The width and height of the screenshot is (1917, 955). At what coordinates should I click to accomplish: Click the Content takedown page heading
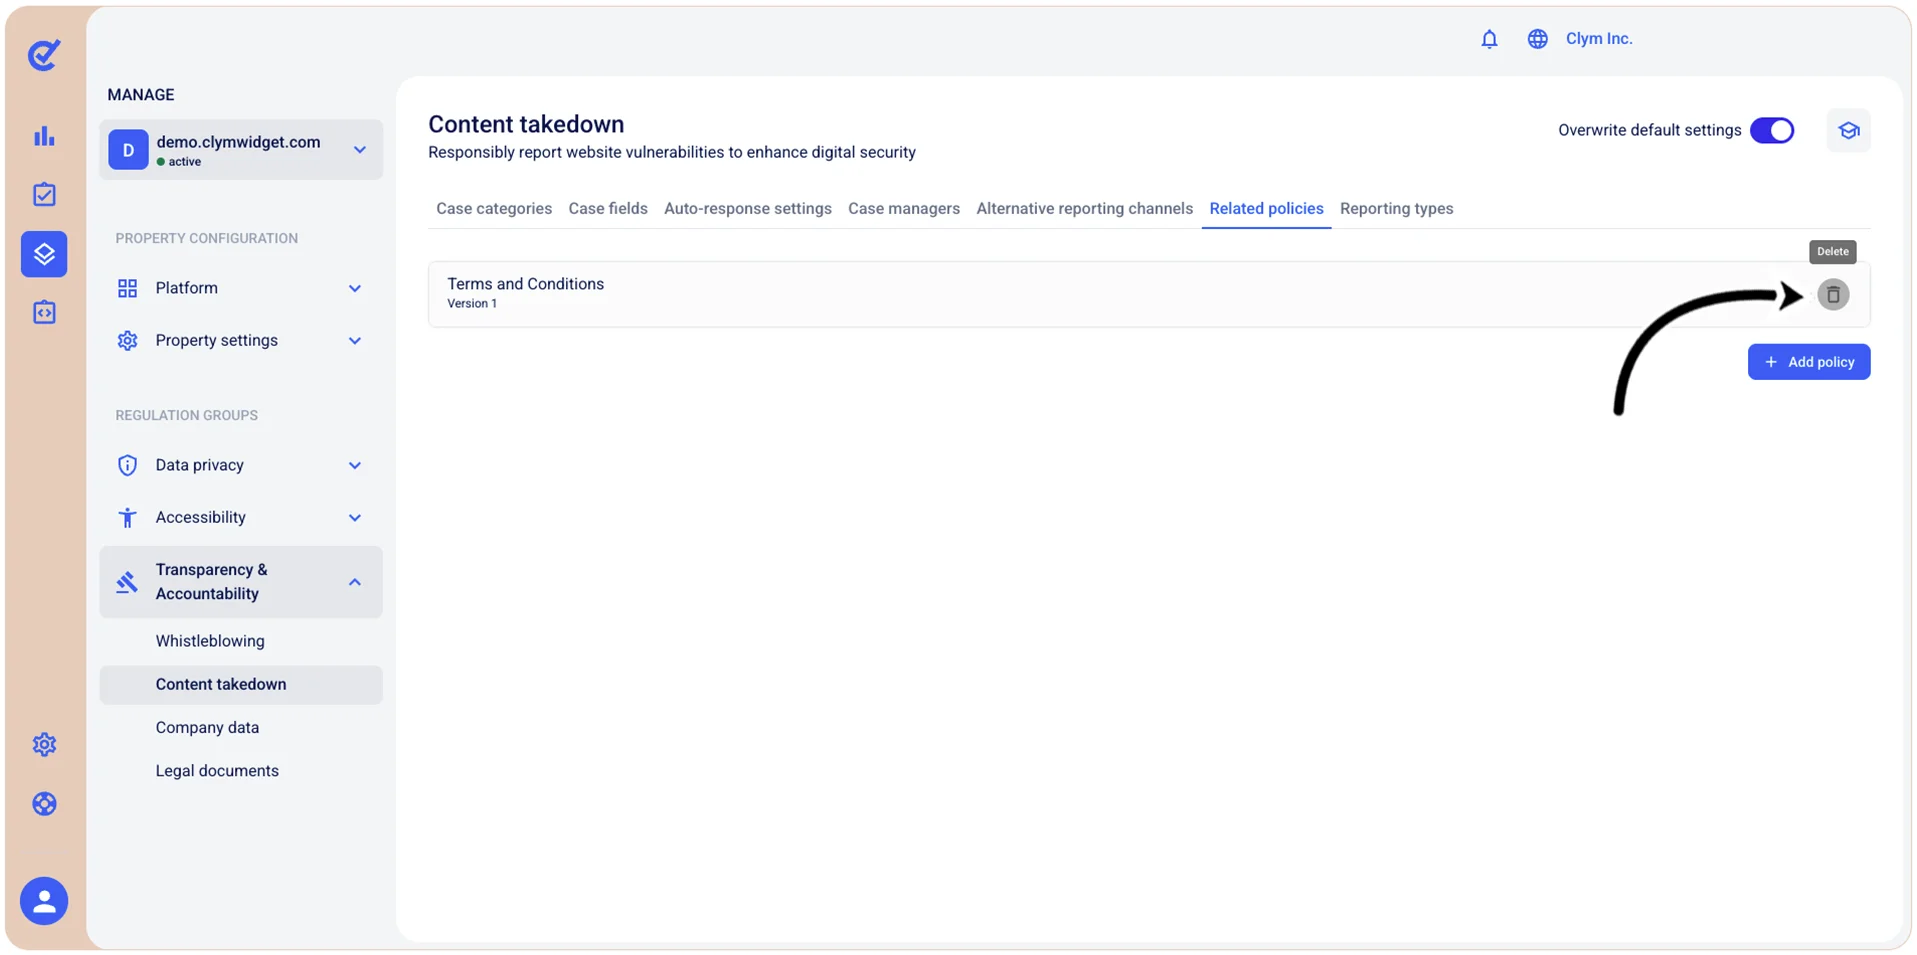pyautogui.click(x=526, y=125)
